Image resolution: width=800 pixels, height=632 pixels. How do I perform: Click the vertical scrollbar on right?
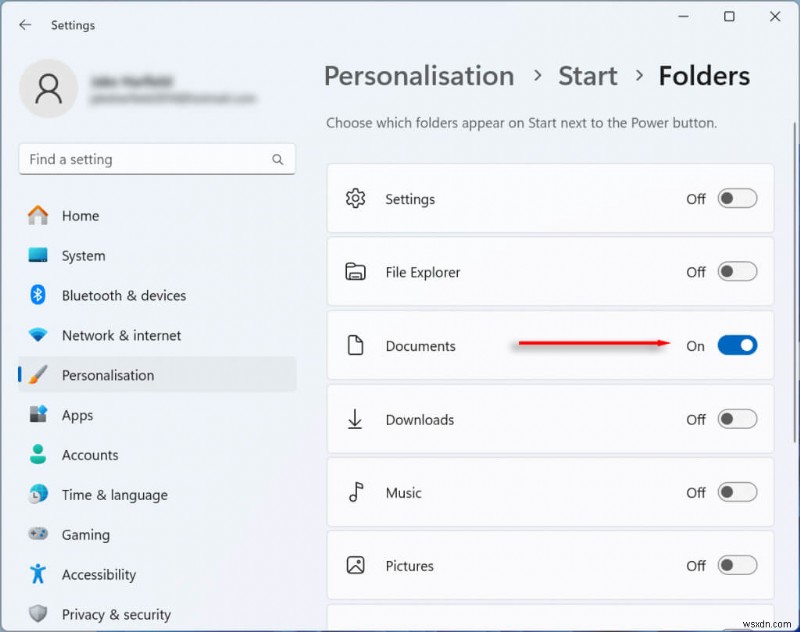coord(794,282)
